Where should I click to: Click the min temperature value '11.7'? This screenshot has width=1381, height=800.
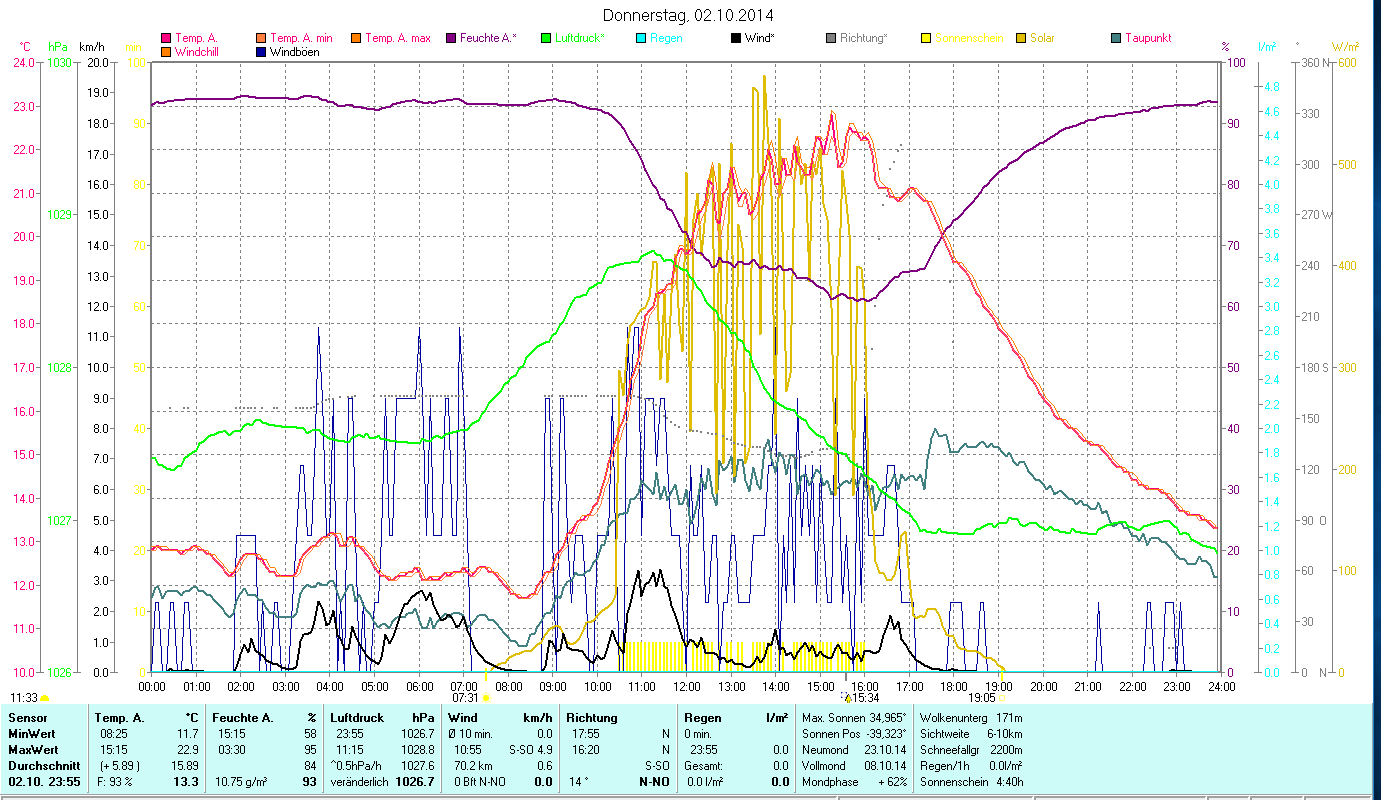pyautogui.click(x=189, y=734)
